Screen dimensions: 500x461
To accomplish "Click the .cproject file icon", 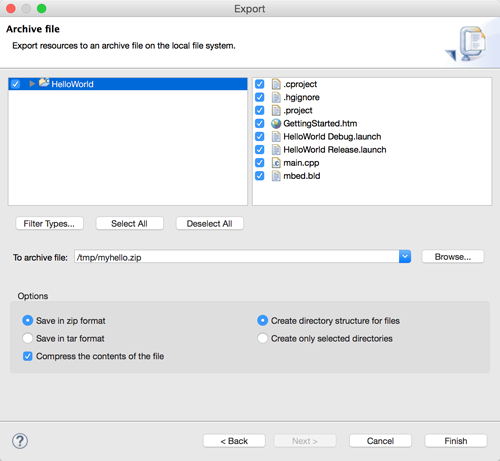I will (x=276, y=84).
